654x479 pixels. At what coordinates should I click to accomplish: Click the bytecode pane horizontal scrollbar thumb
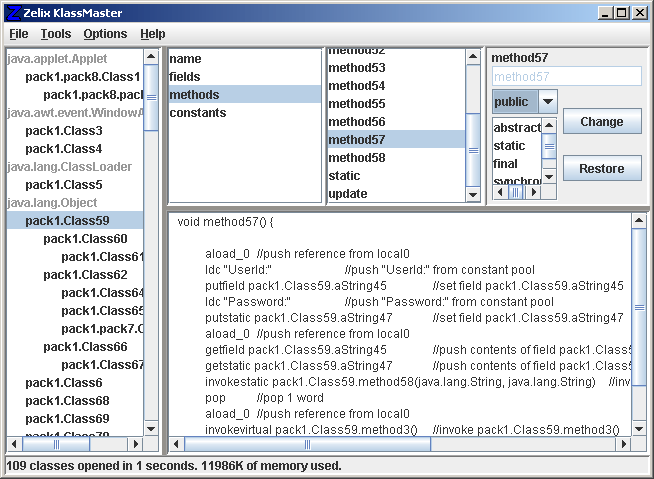coord(307,444)
